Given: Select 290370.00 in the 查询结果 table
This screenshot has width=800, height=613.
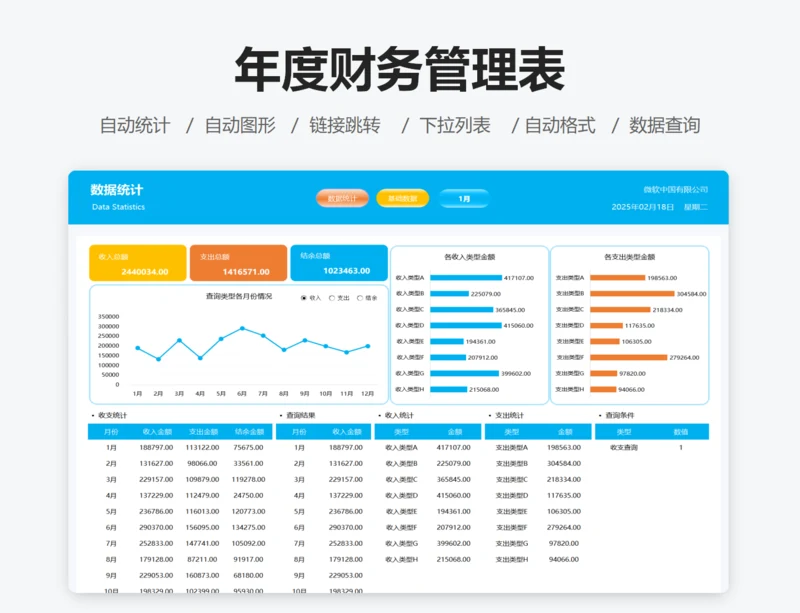Looking at the screenshot, I should click(346, 527).
